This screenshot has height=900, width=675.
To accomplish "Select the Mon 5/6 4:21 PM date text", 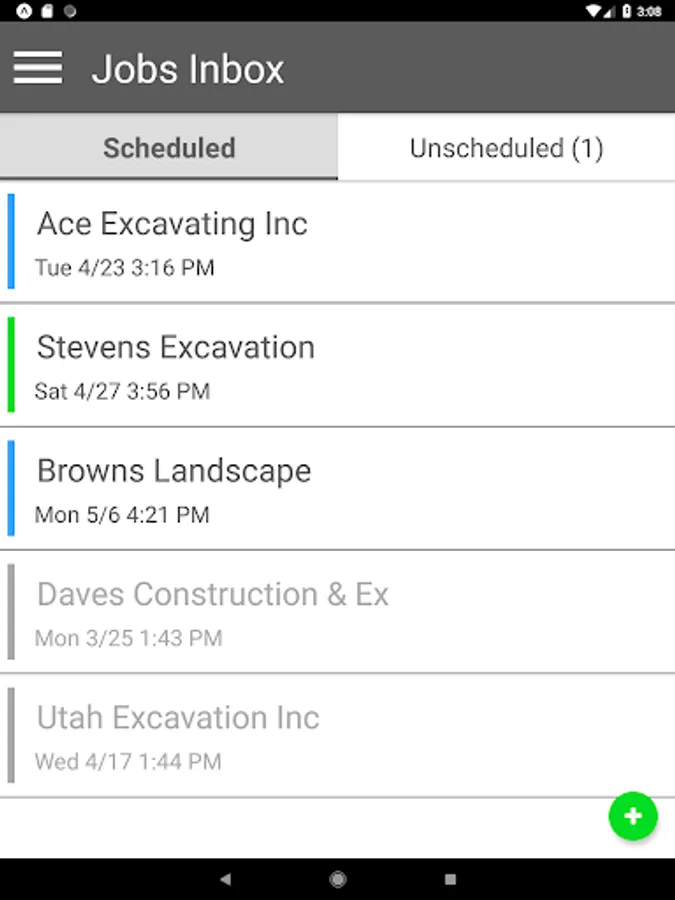I will 122,514.
